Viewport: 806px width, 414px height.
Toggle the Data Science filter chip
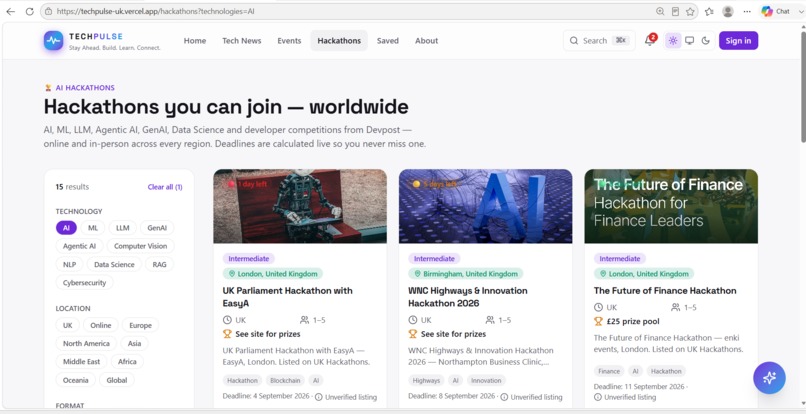point(114,264)
